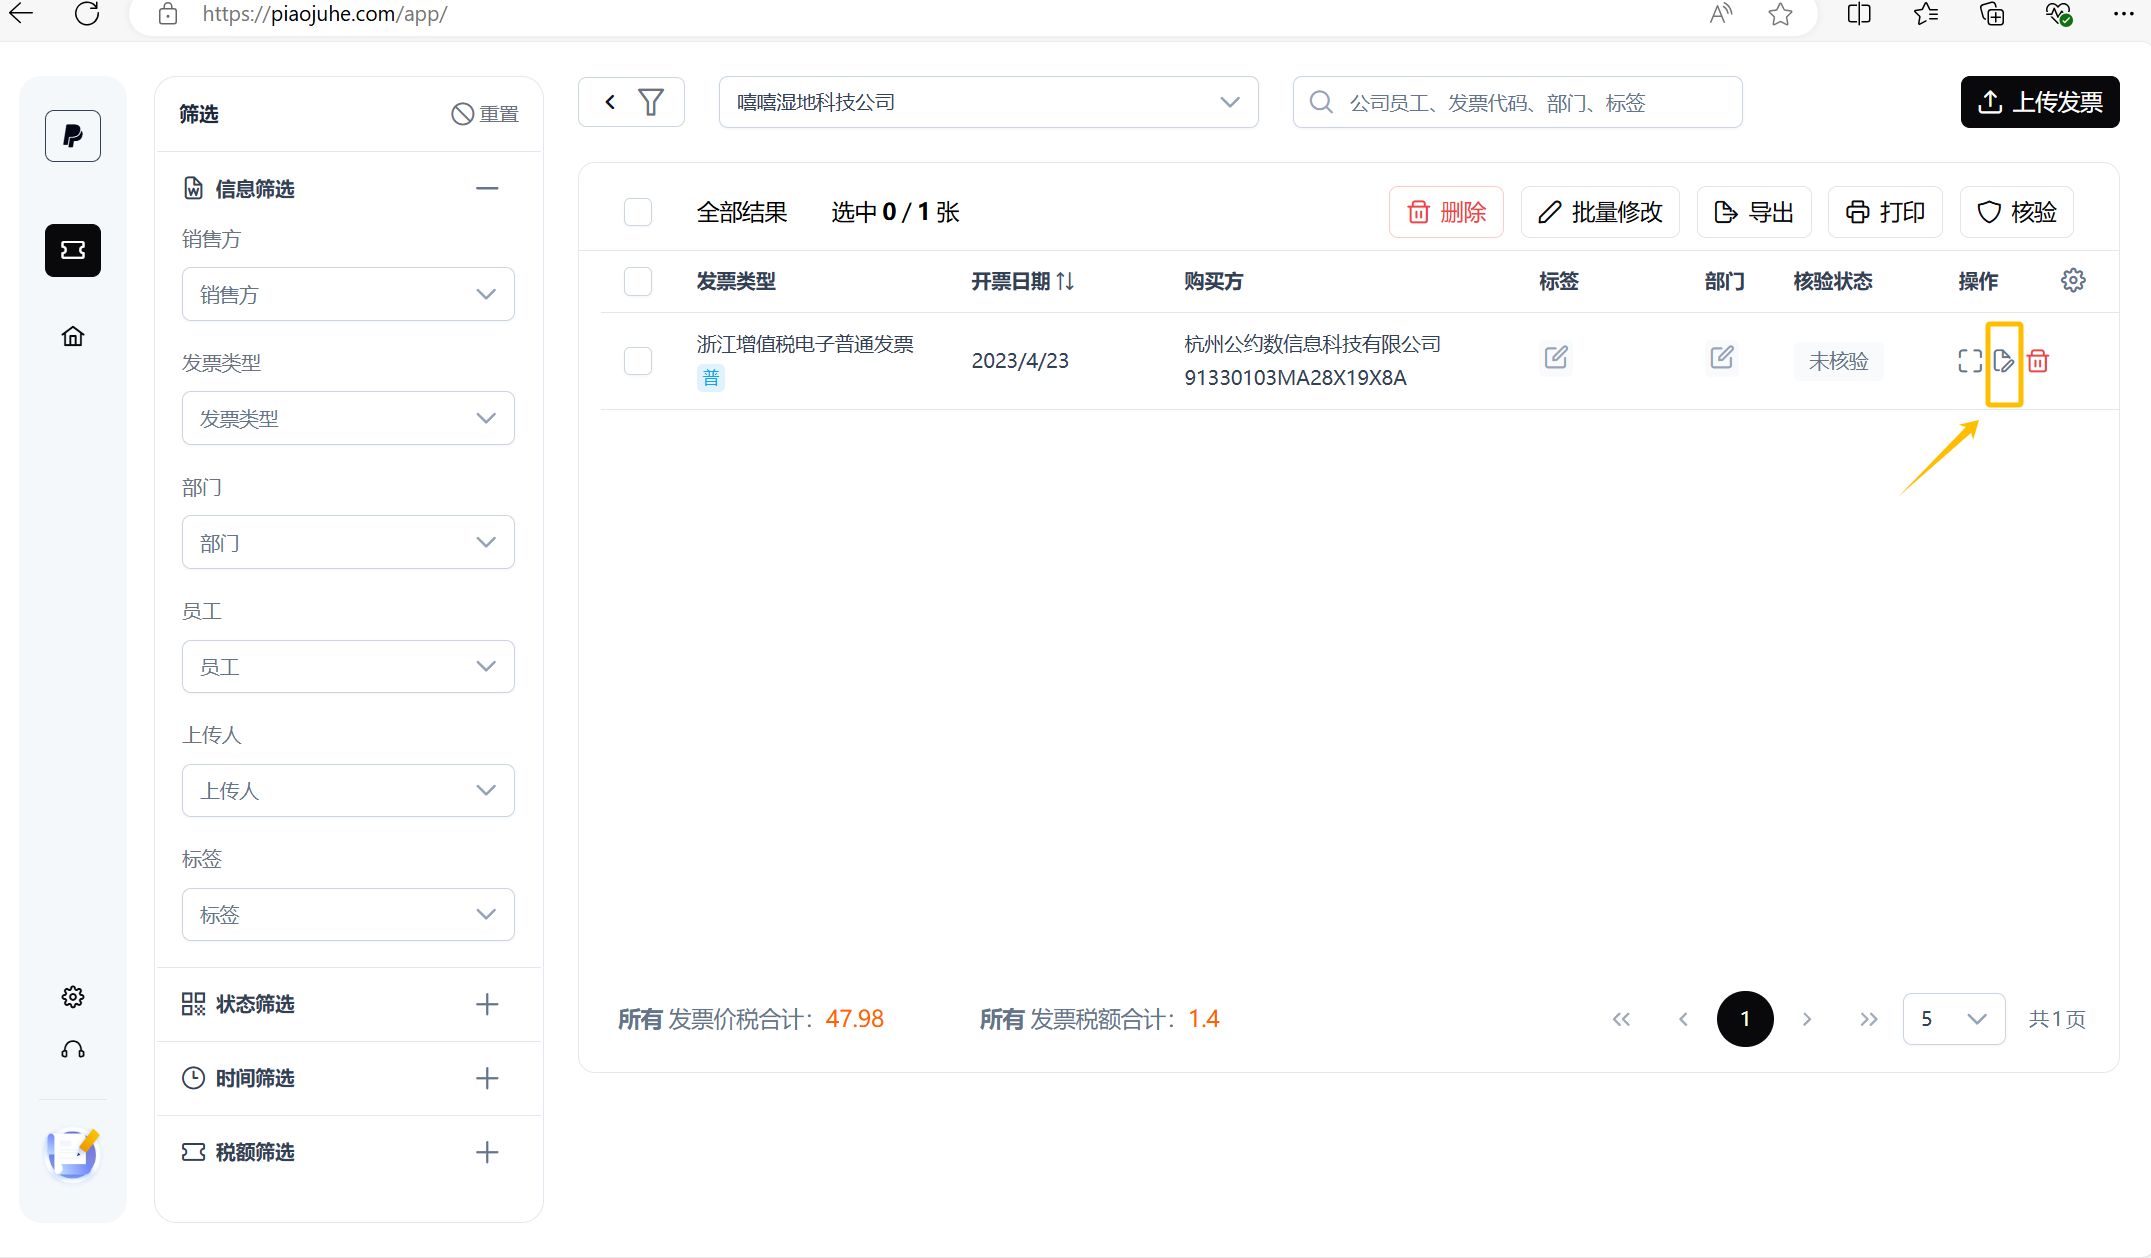
Task: Edit the tag for the invoice row
Action: [1556, 357]
